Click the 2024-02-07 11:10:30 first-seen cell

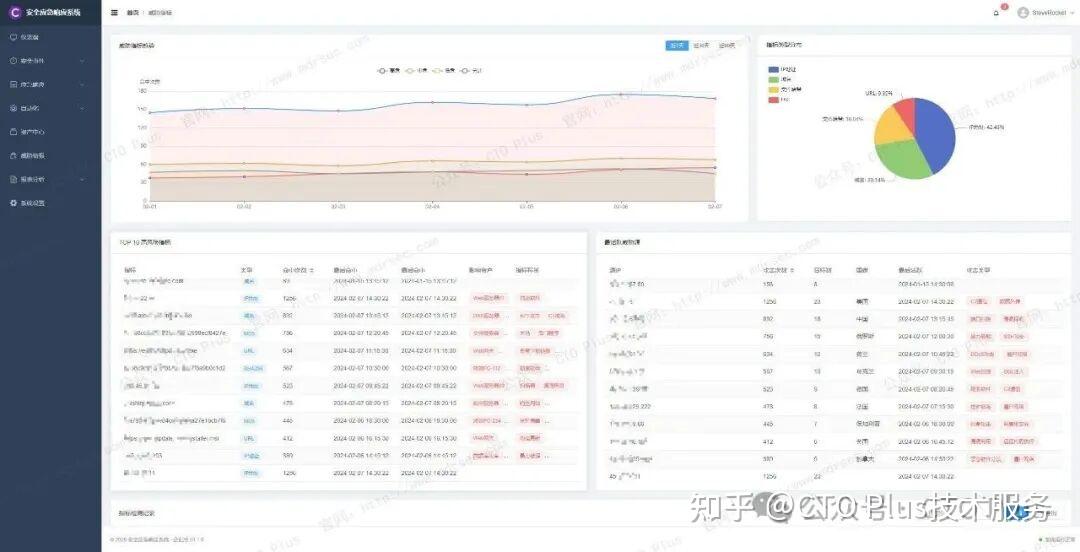[361, 351]
